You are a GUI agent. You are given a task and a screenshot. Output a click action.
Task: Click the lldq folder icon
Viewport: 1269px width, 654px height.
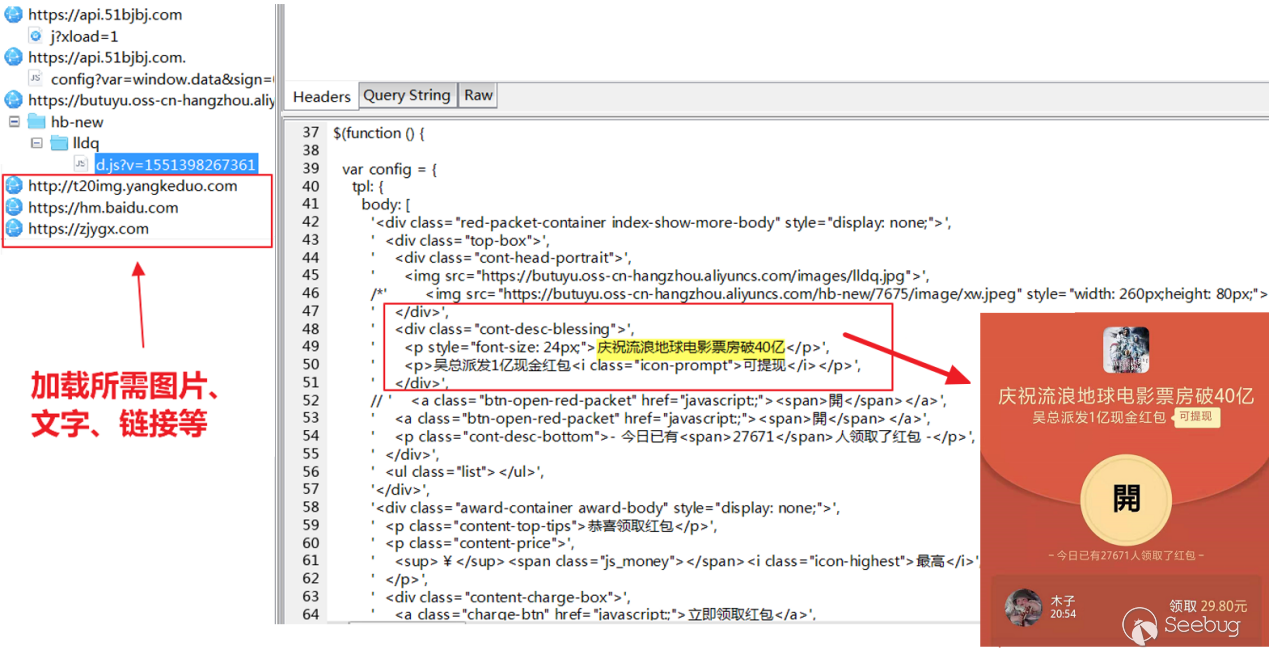pos(59,143)
